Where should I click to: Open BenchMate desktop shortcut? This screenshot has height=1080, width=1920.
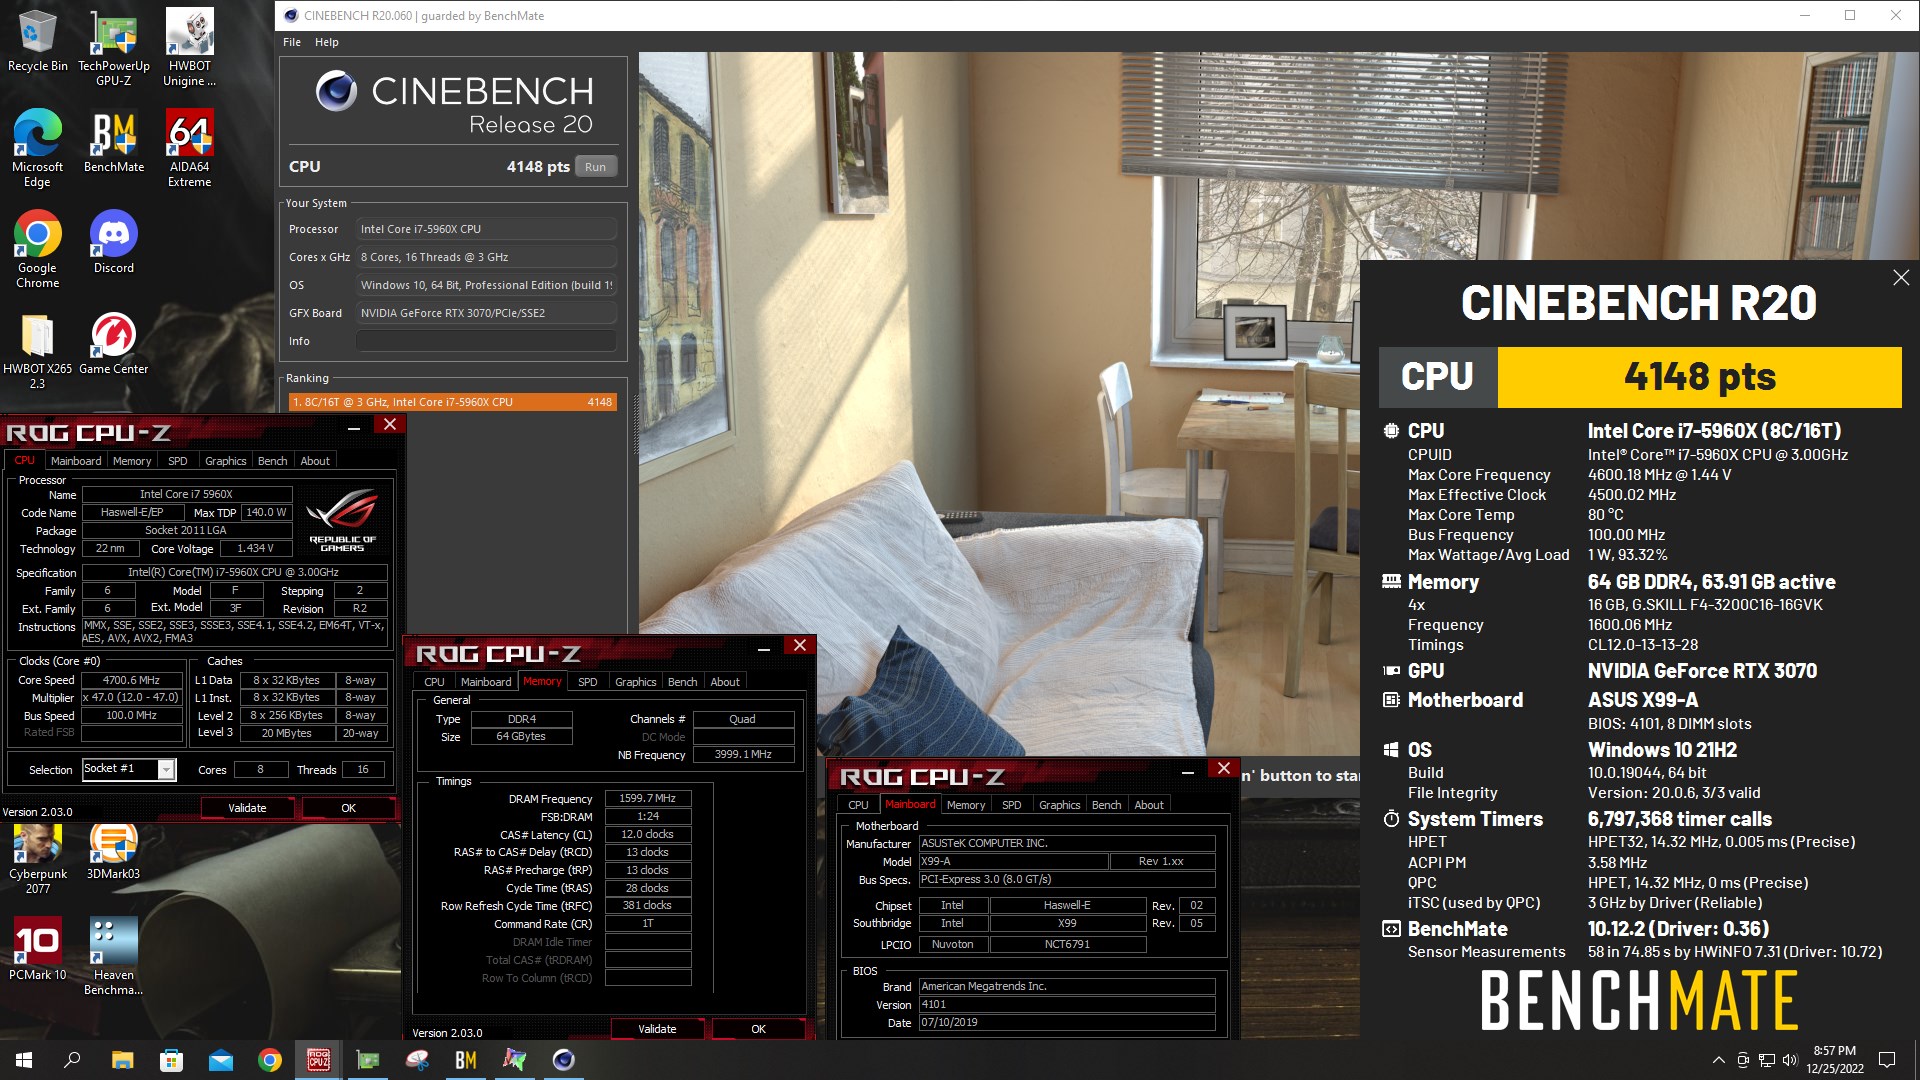pos(113,141)
